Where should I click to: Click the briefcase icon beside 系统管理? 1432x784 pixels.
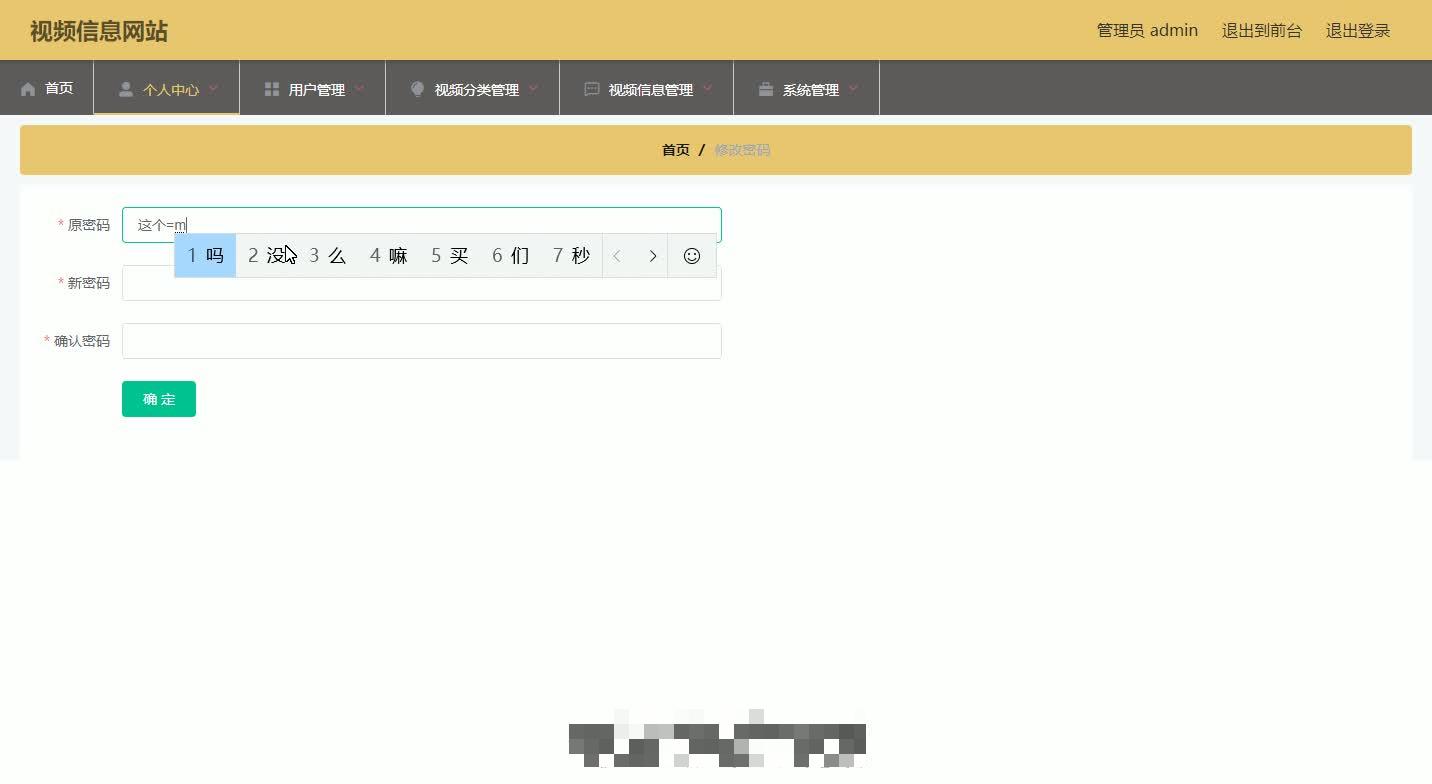766,89
